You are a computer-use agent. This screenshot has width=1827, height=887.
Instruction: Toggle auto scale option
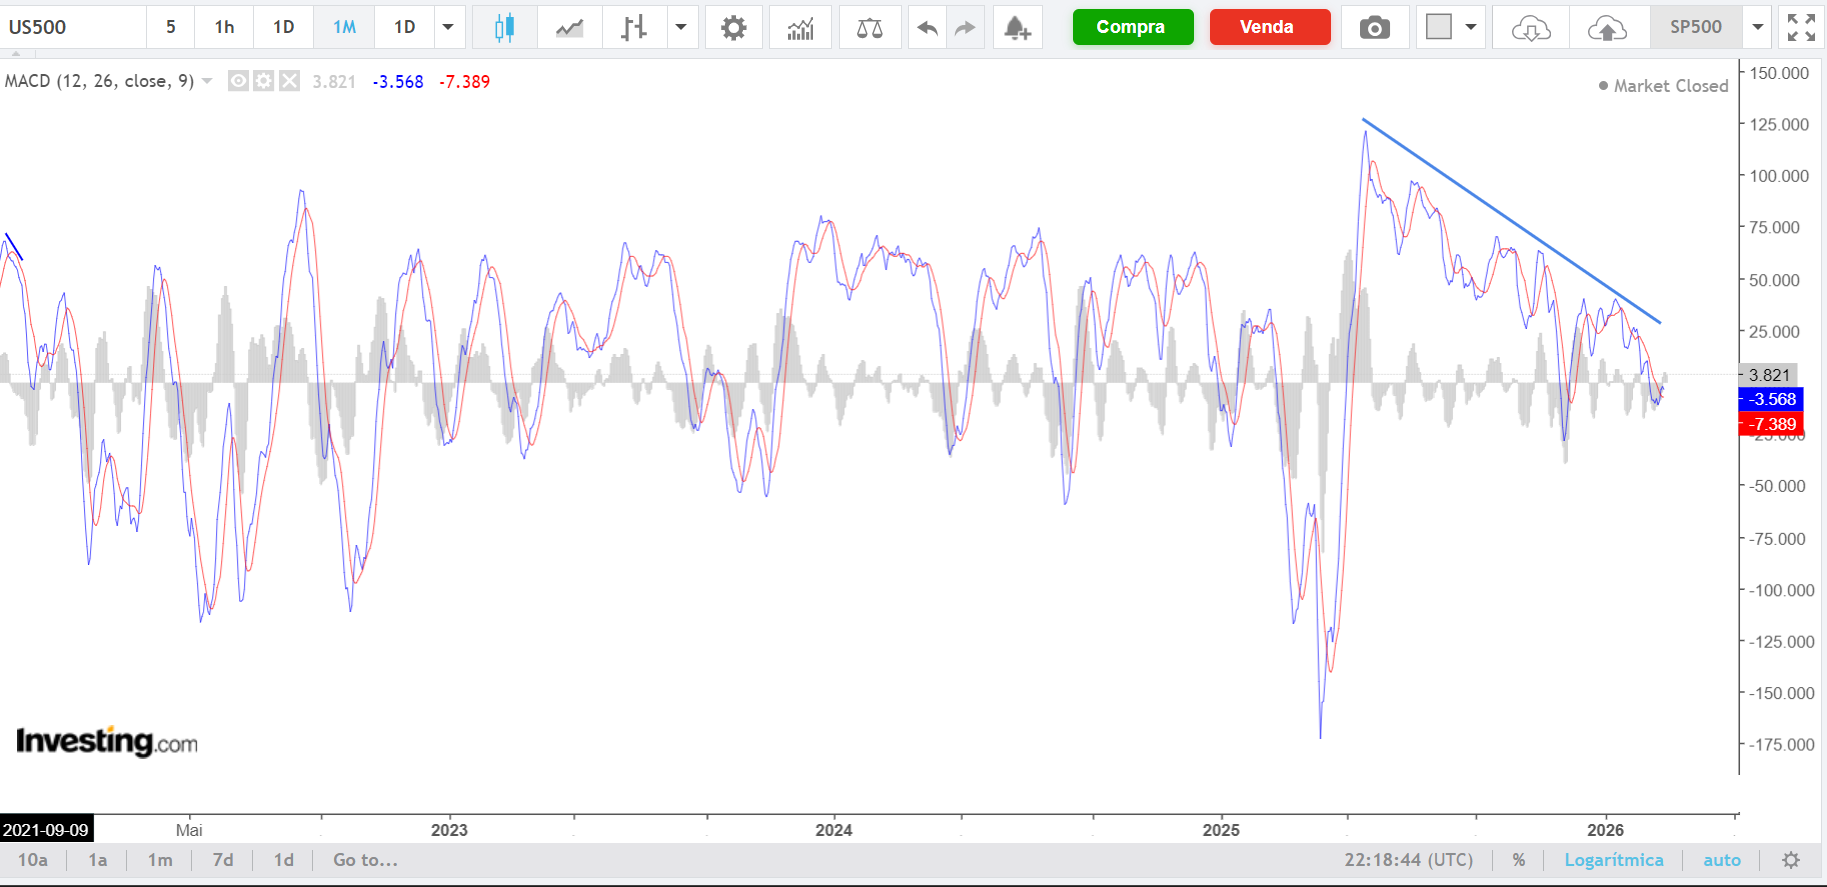coord(1721,860)
